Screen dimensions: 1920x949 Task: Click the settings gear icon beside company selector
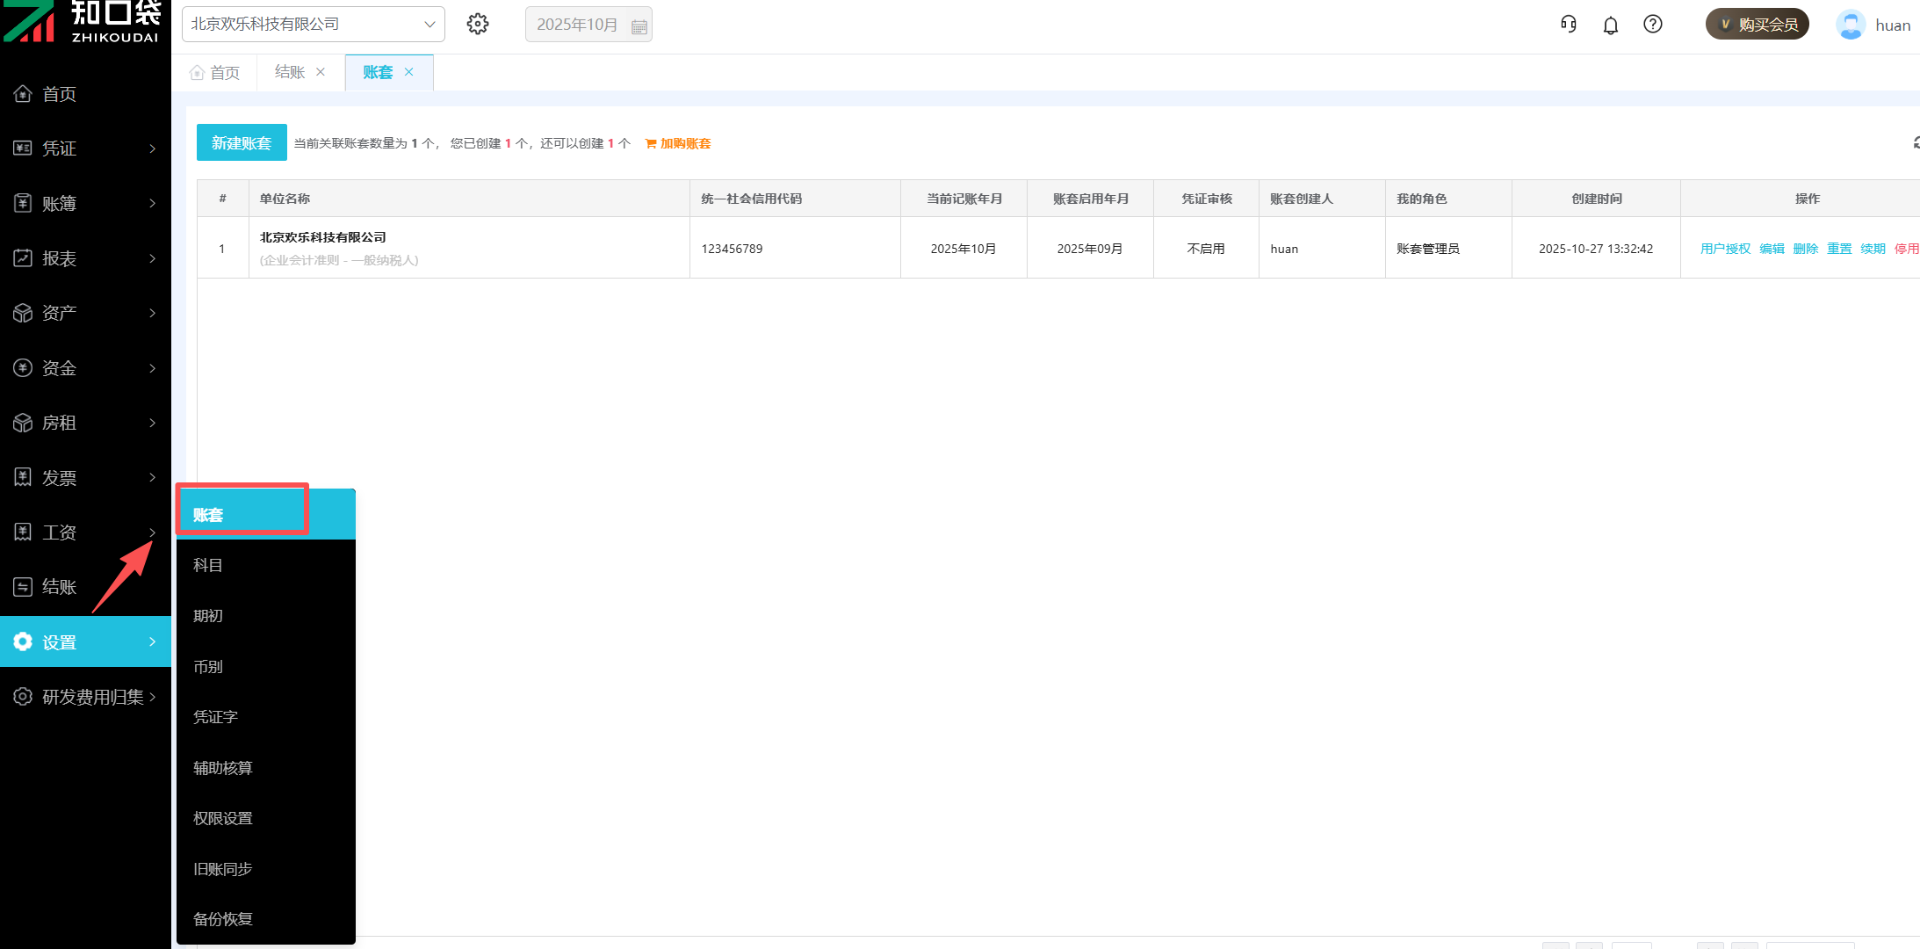[x=478, y=24]
